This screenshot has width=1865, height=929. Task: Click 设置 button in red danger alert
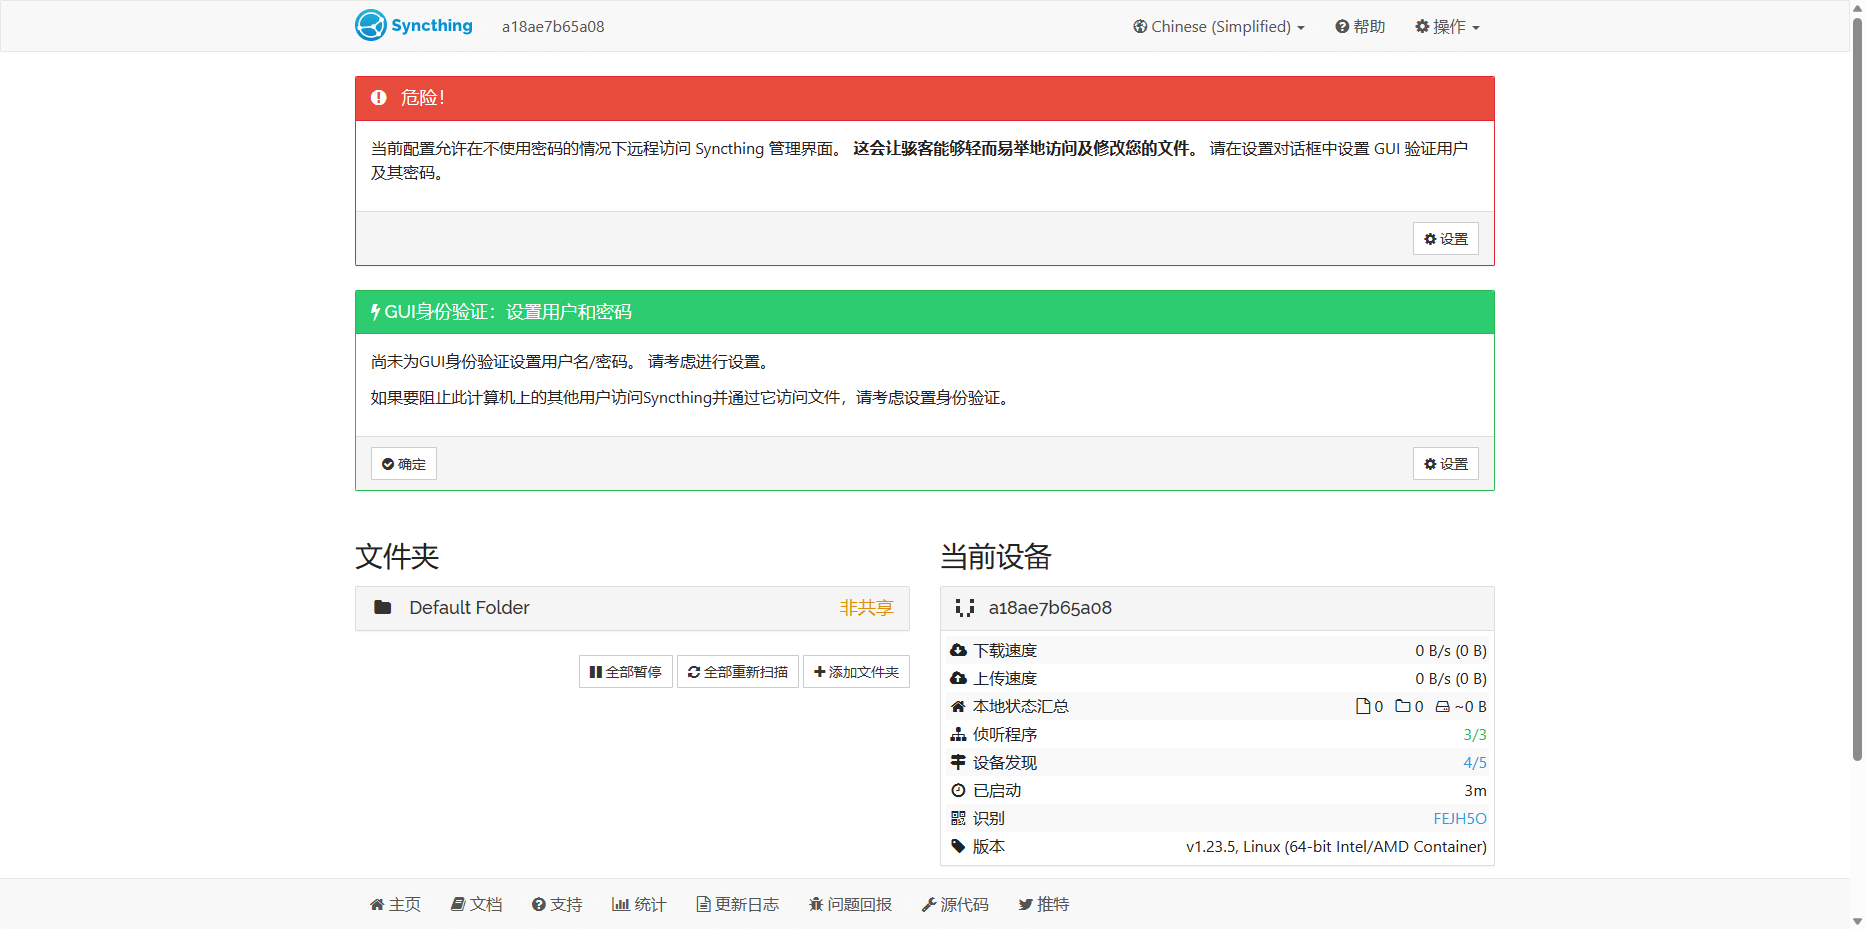(x=1445, y=239)
